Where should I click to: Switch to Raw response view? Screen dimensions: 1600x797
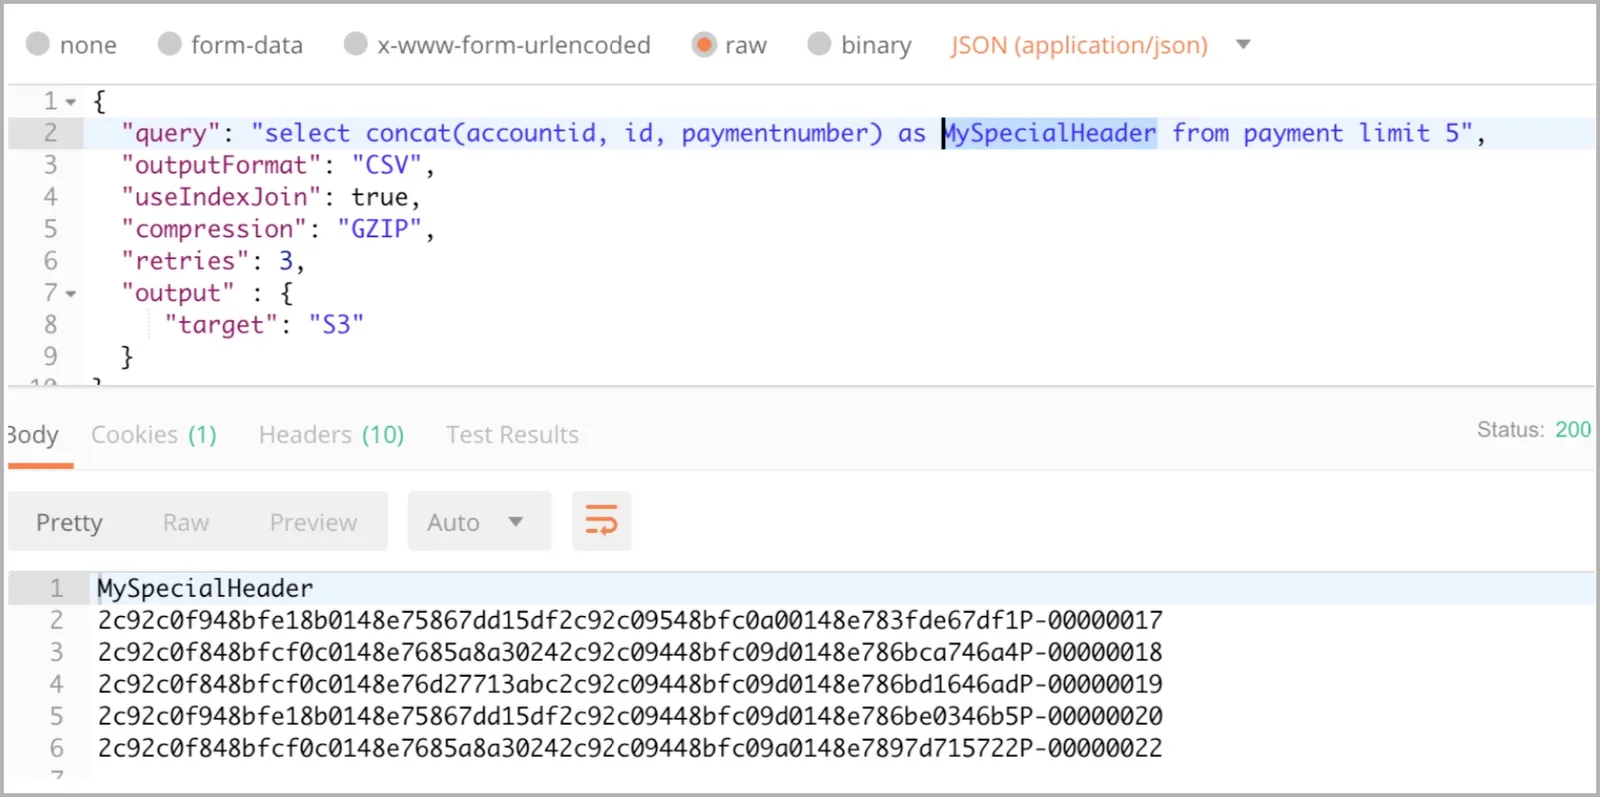pyautogui.click(x=186, y=522)
